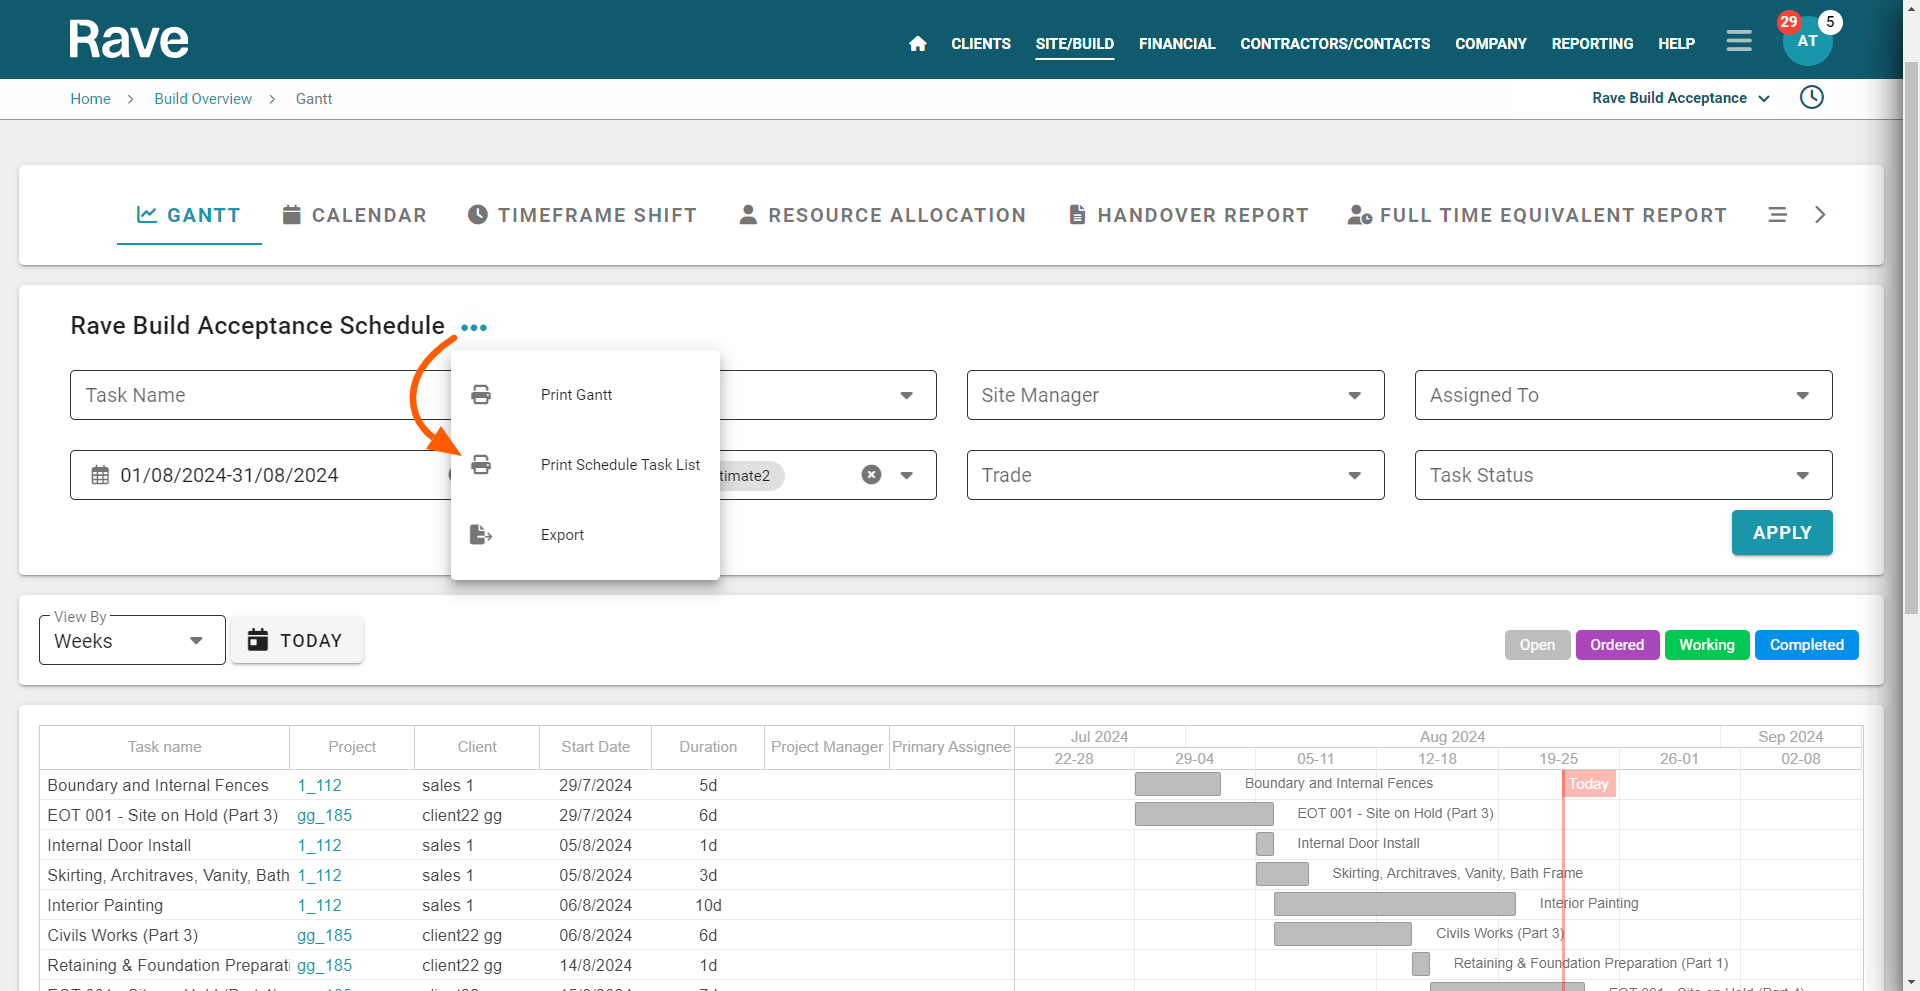Viewport: 1920px width, 991px height.
Task: Open project link gg_185 for Civils Works (Part 3)
Action: [x=324, y=935]
